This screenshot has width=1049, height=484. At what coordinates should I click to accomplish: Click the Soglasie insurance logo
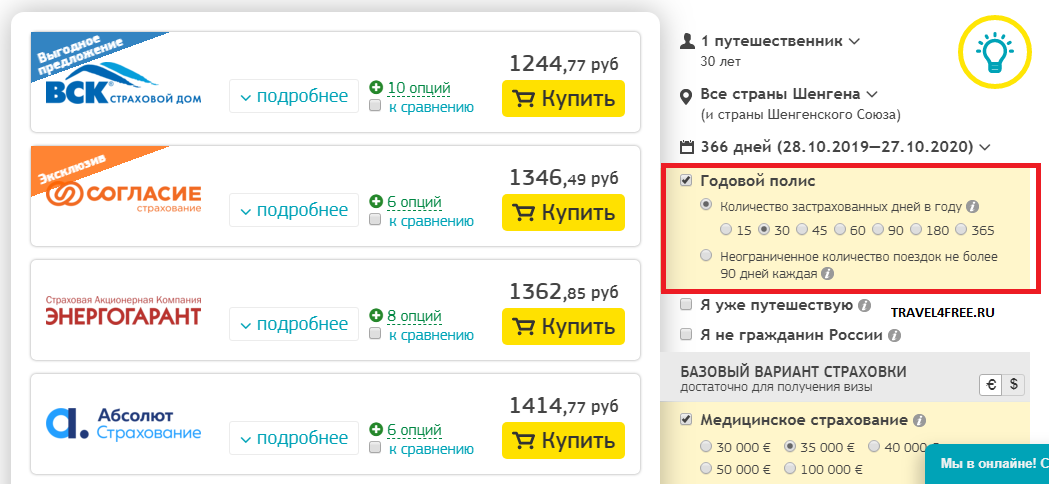pyautogui.click(x=125, y=194)
